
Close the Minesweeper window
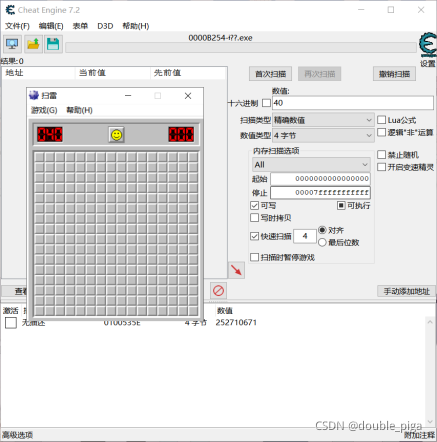pos(188,96)
